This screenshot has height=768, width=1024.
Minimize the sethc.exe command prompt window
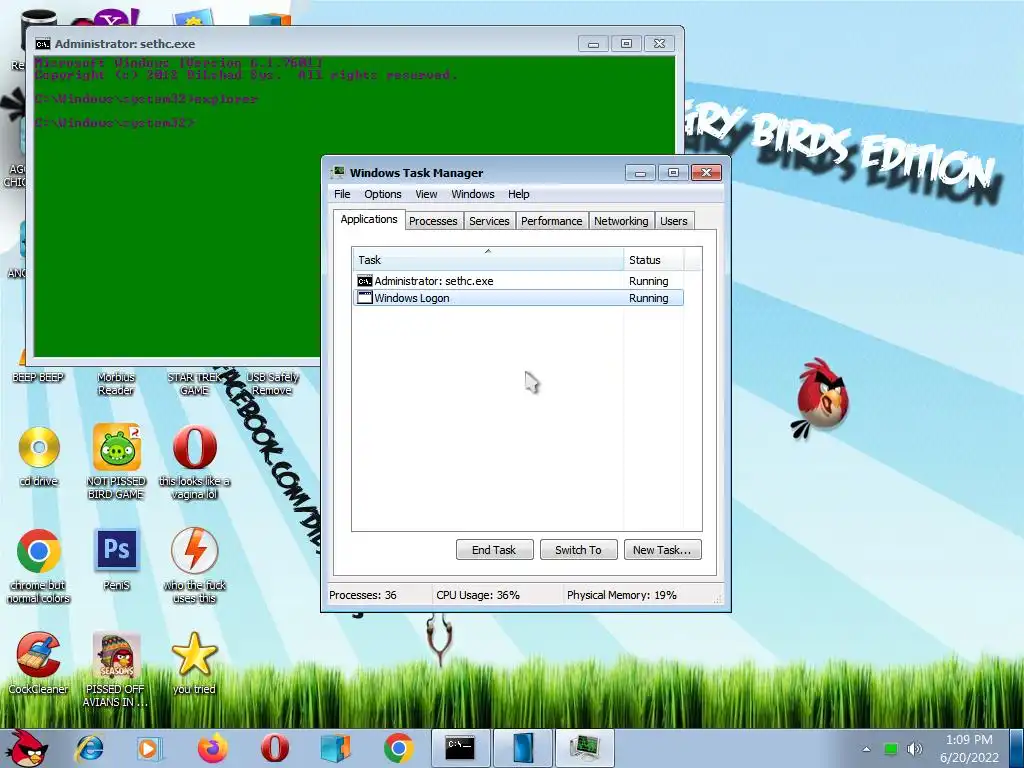tap(594, 44)
